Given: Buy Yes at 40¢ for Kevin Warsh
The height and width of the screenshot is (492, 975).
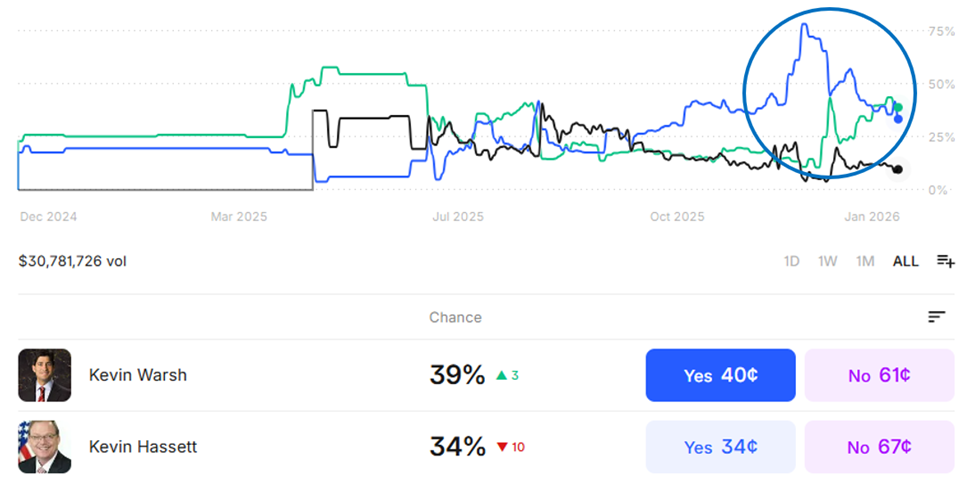Looking at the screenshot, I should point(720,375).
